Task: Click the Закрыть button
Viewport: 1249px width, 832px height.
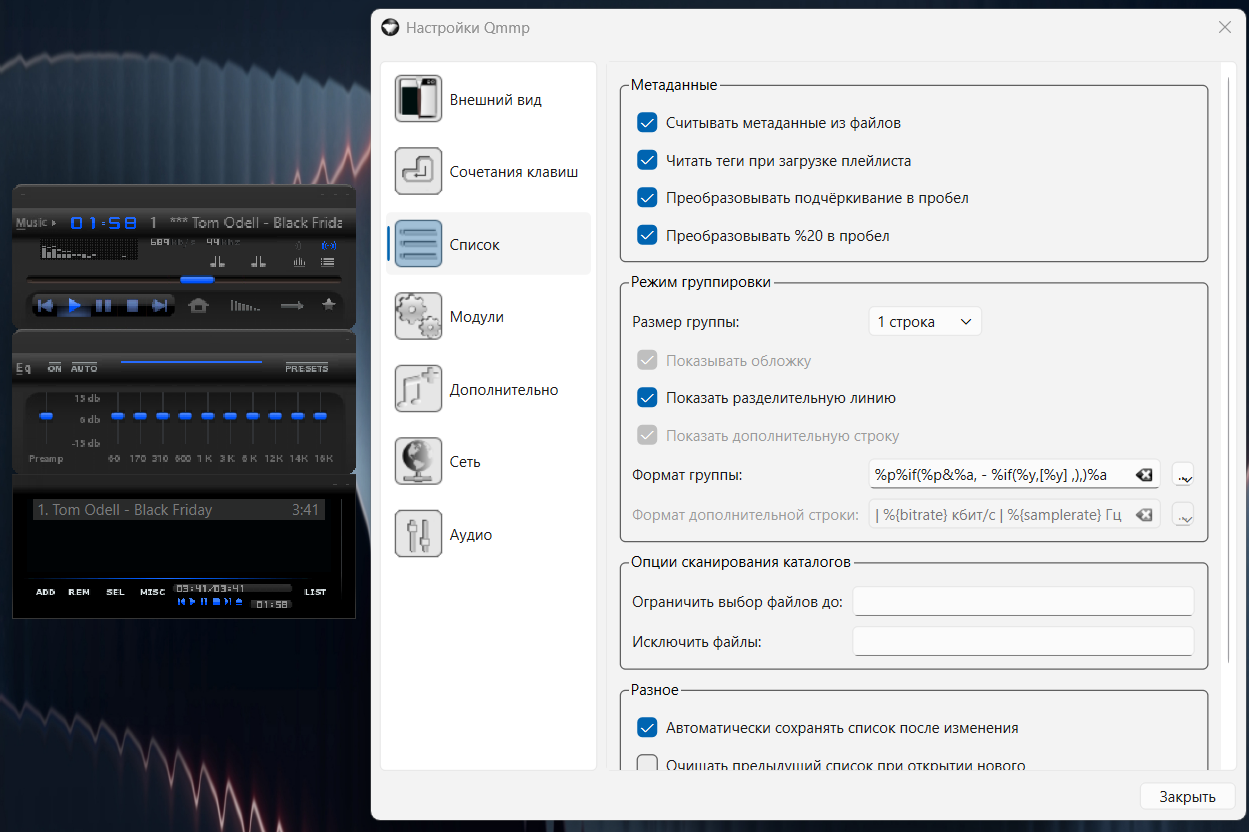Action: [1187, 797]
